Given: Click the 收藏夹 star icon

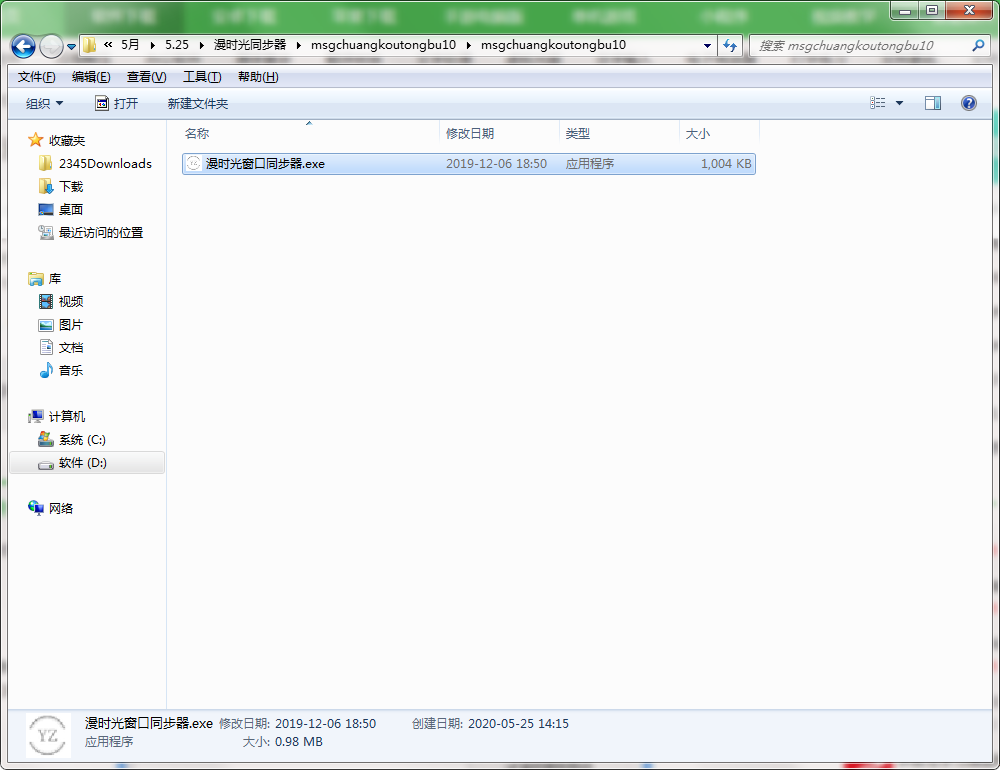Looking at the screenshot, I should pos(36,140).
